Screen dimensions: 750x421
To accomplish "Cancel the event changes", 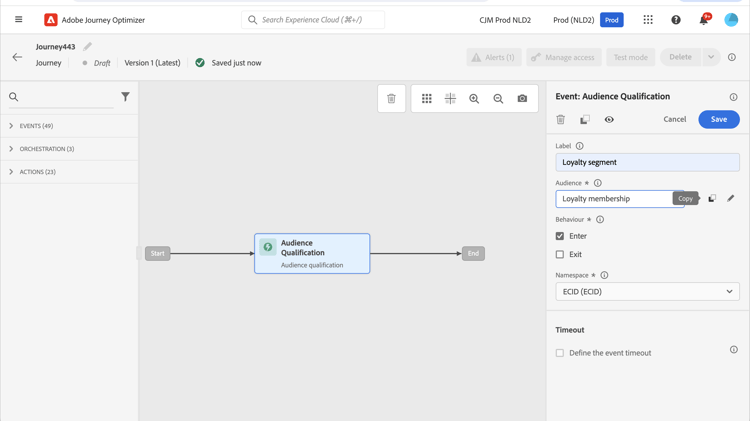I will tap(675, 119).
